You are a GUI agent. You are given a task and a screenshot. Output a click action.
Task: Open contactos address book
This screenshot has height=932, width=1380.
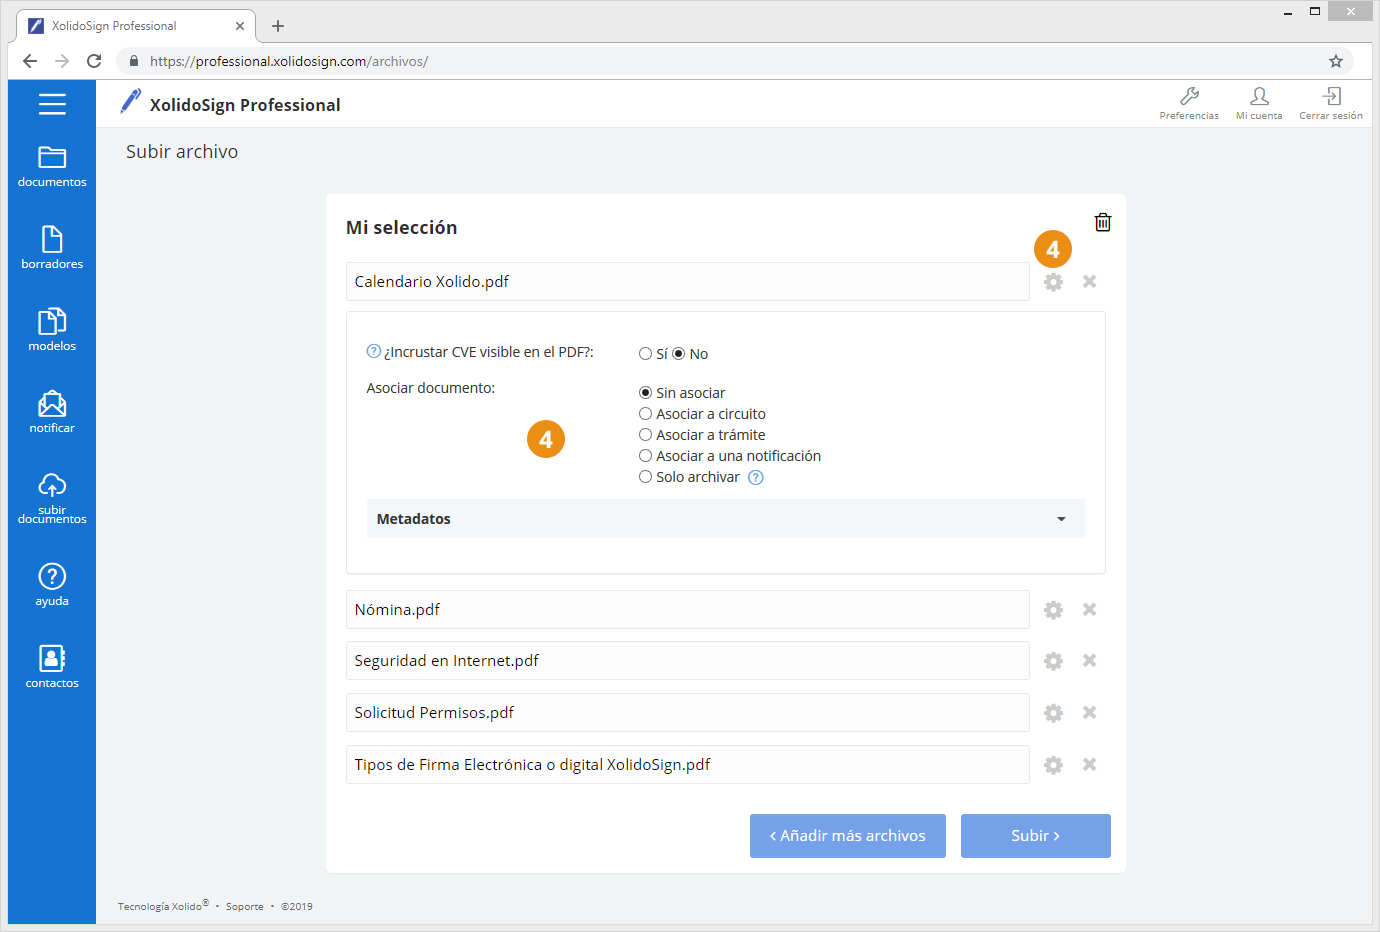coord(52,667)
